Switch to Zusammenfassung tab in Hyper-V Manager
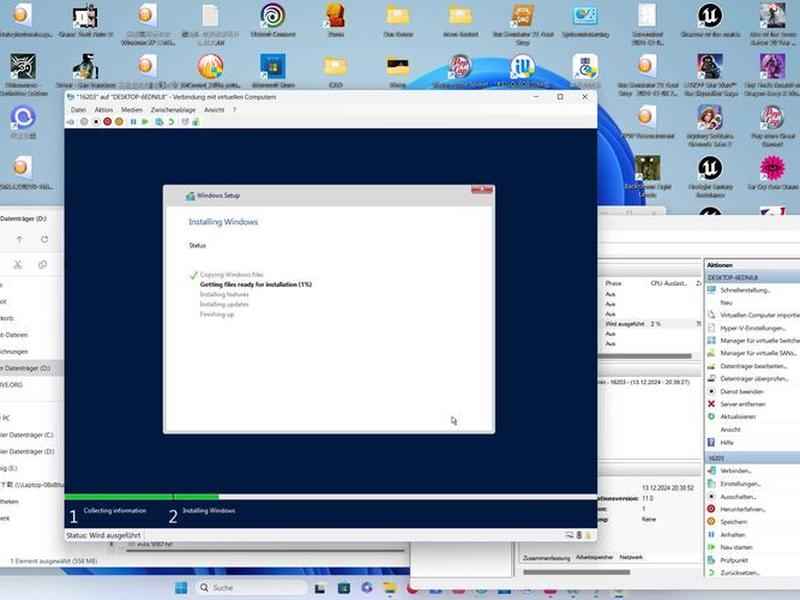The width and height of the screenshot is (800, 600). click(546, 558)
